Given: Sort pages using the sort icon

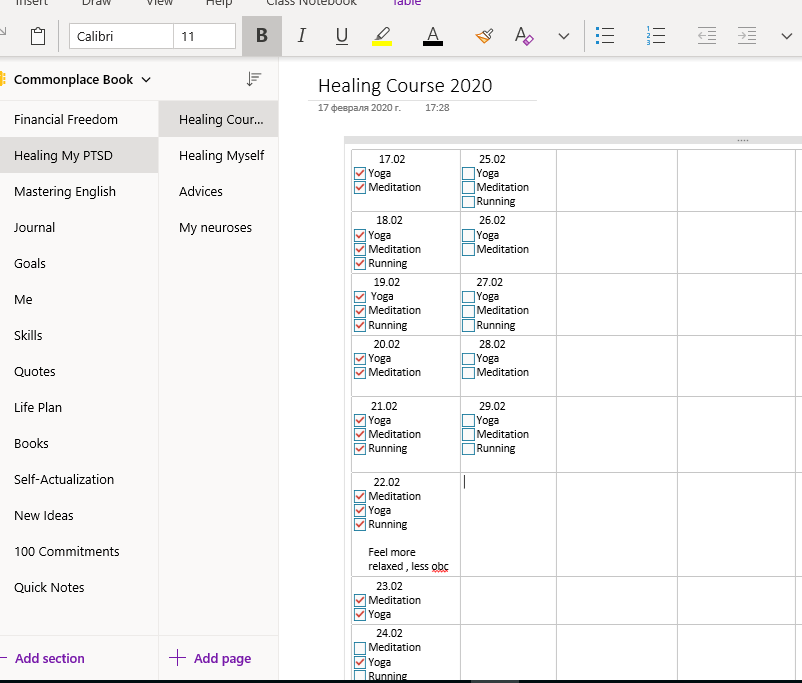Looking at the screenshot, I should click(x=254, y=79).
